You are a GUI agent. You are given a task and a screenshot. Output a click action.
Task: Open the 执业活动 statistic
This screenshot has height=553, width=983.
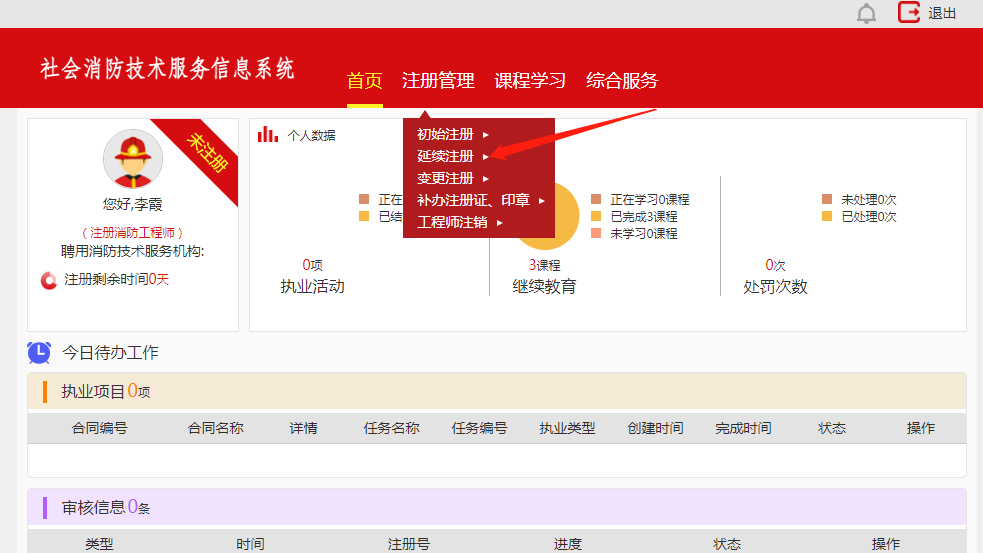(312, 287)
